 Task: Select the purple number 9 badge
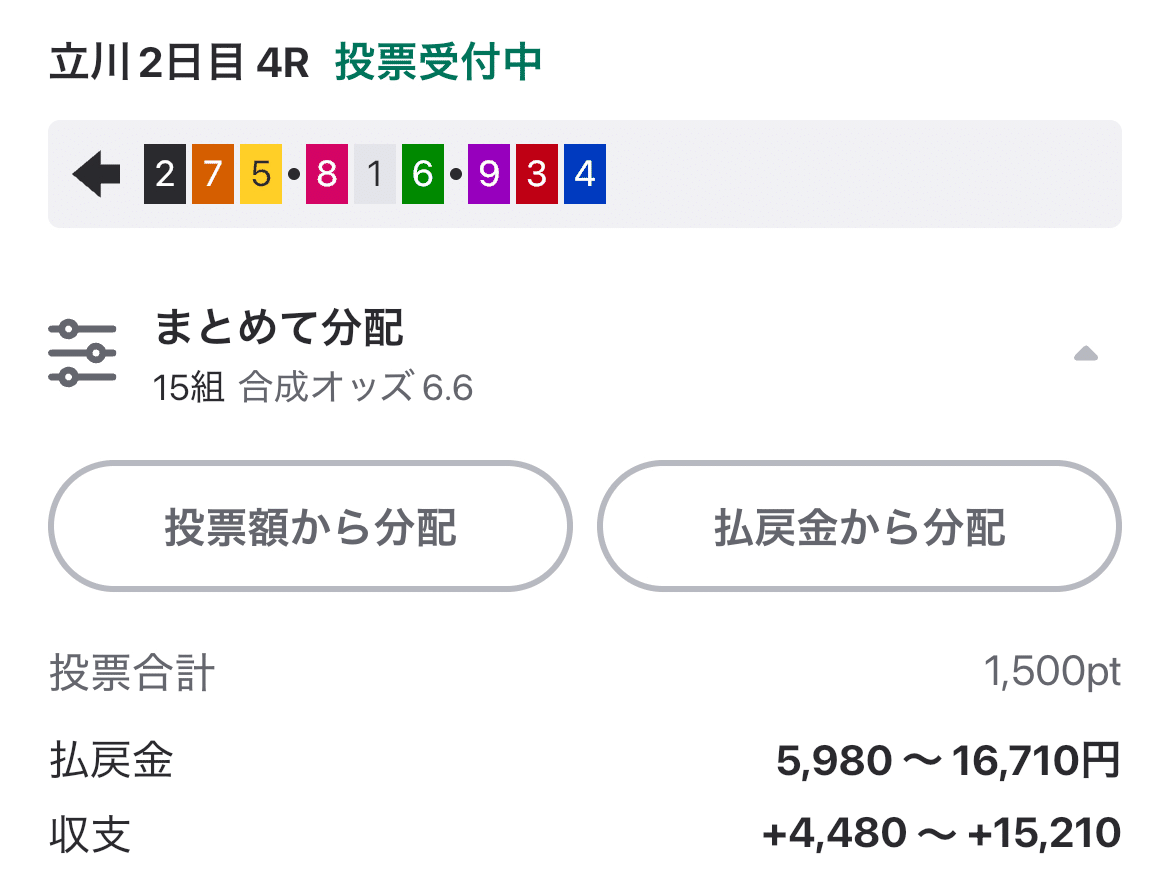click(x=487, y=172)
